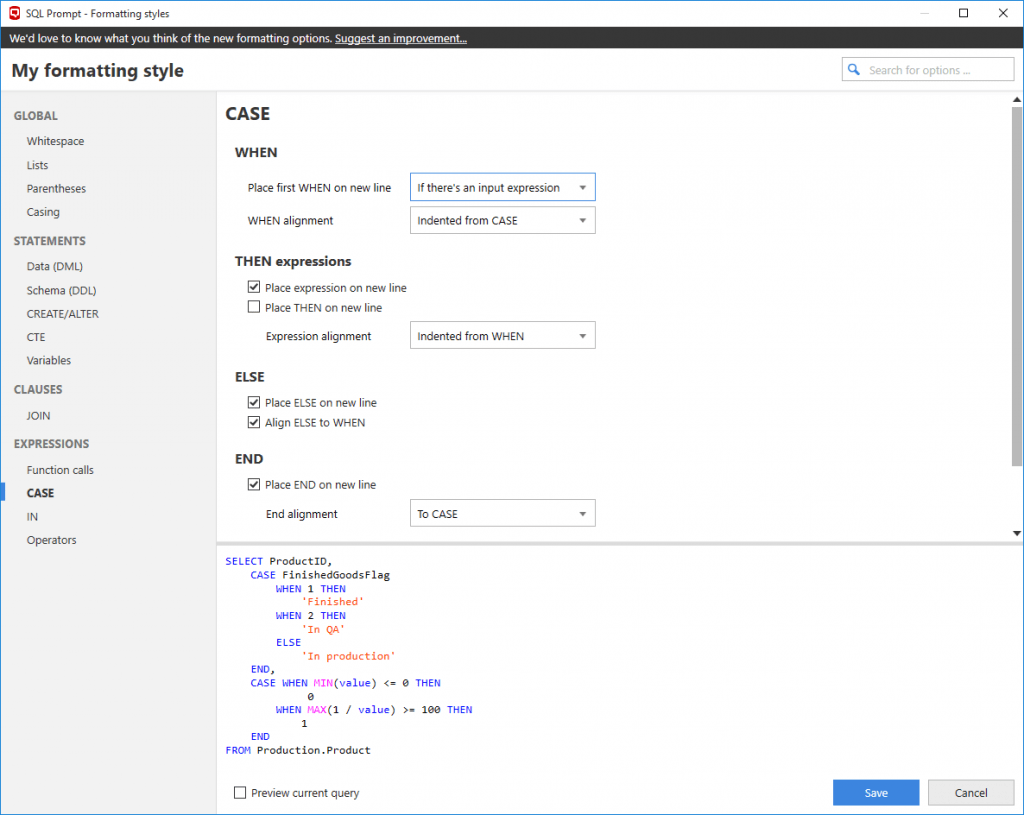Click inside the Search for options field

[x=935, y=68]
